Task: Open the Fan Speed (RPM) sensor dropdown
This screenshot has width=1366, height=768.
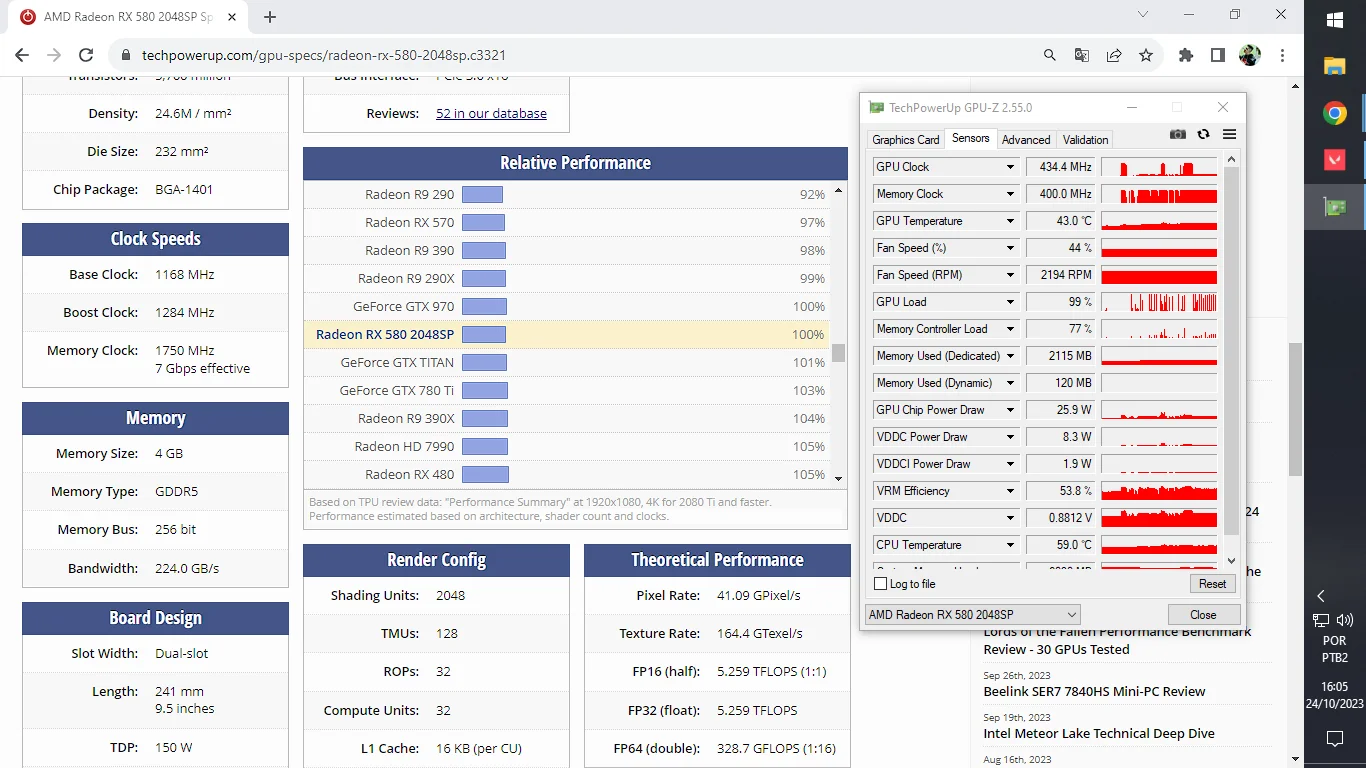Action: pos(1010,275)
